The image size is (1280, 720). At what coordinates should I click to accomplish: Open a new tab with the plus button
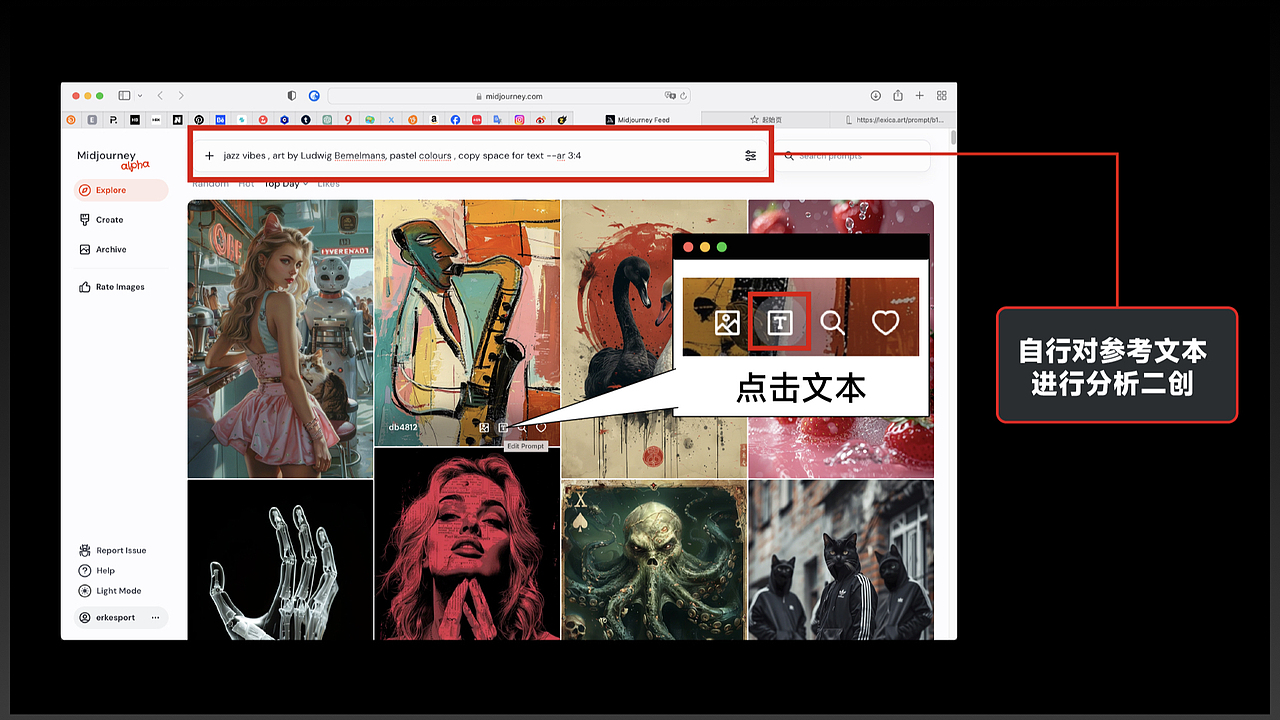920,95
